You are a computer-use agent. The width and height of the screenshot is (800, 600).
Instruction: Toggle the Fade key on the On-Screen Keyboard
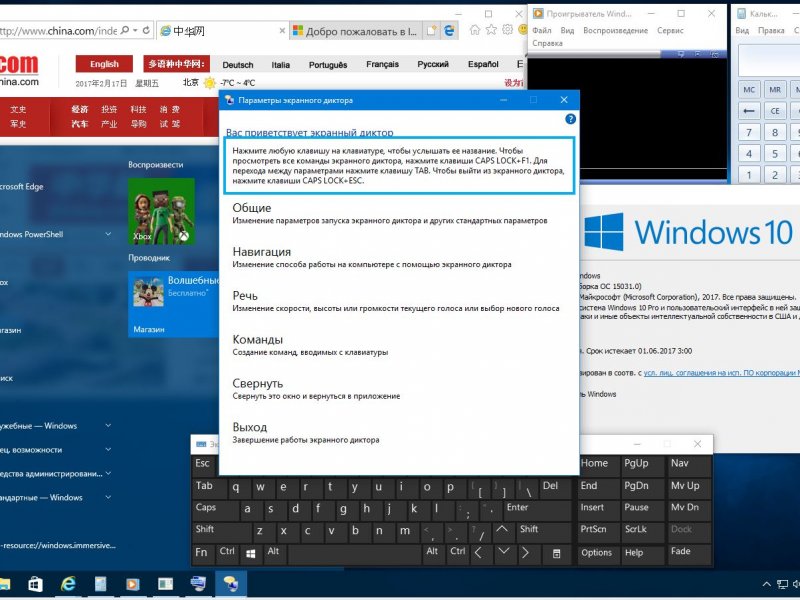pos(689,553)
